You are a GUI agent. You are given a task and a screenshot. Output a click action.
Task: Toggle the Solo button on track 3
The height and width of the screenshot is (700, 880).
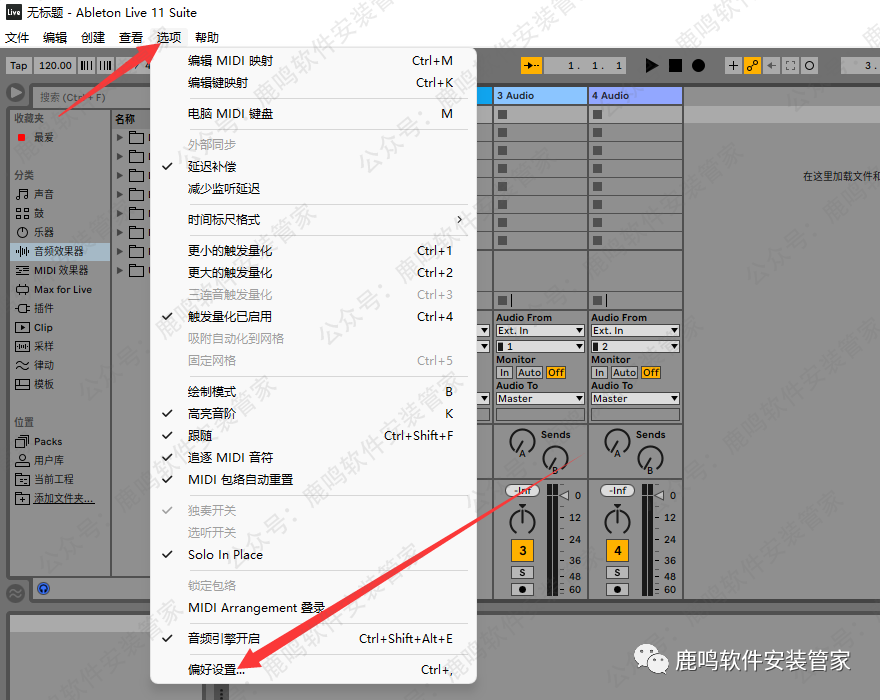click(522, 572)
